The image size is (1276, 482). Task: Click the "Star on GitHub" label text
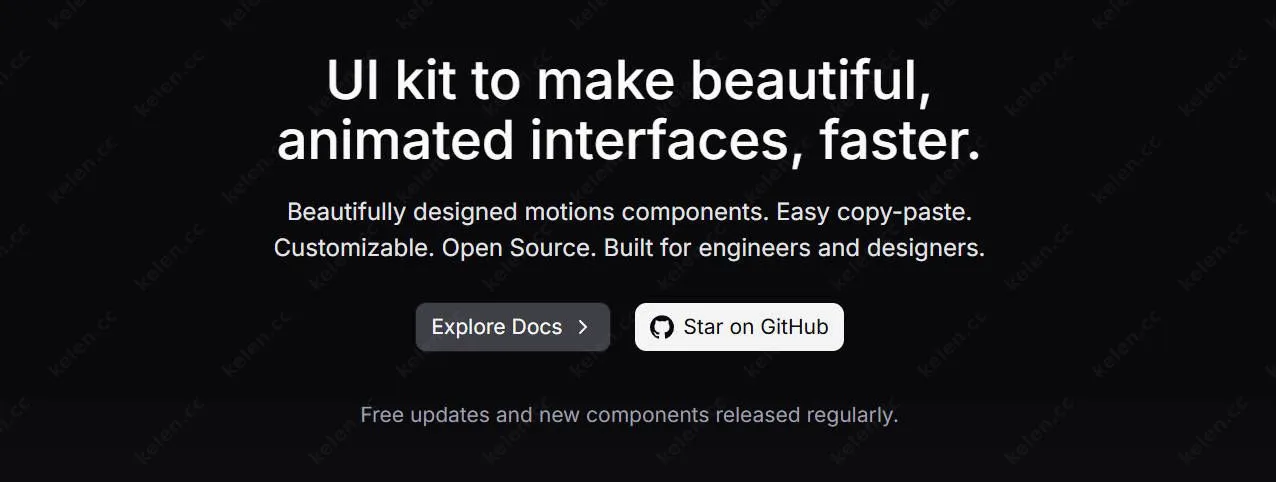[755, 327]
